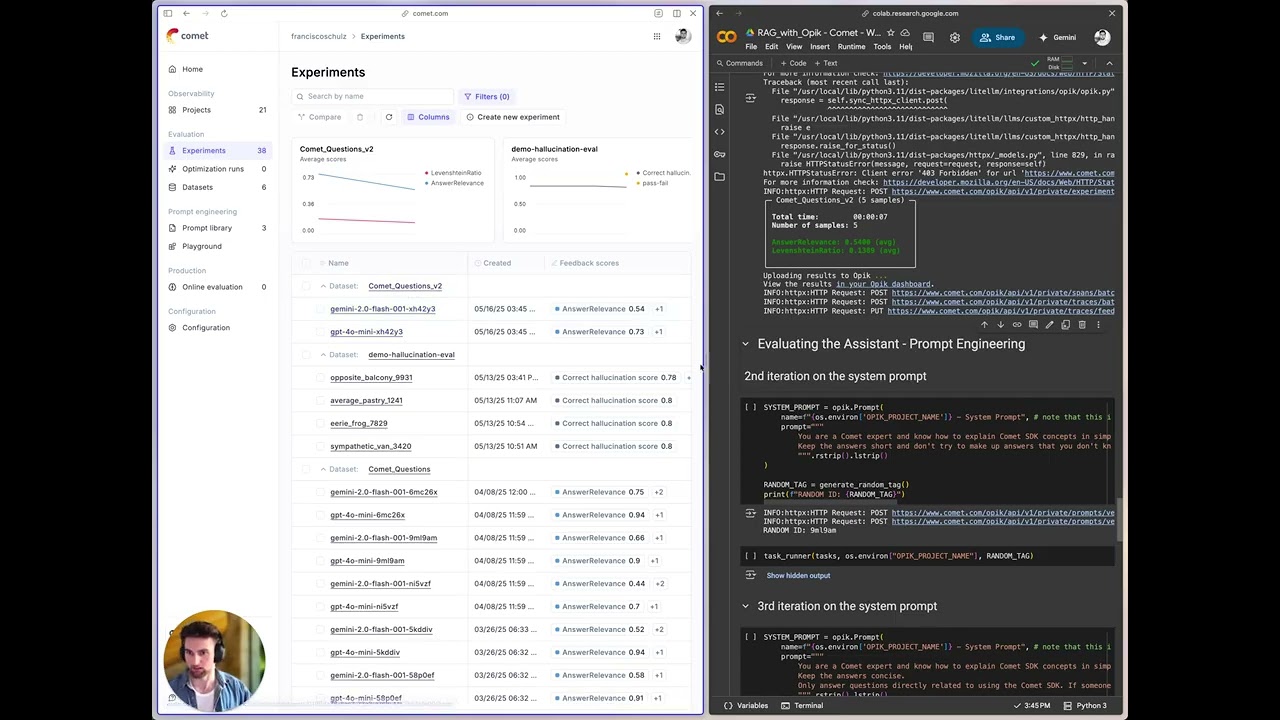
Task: Delete selected Colab cell trash icon
Action: coord(1082,325)
